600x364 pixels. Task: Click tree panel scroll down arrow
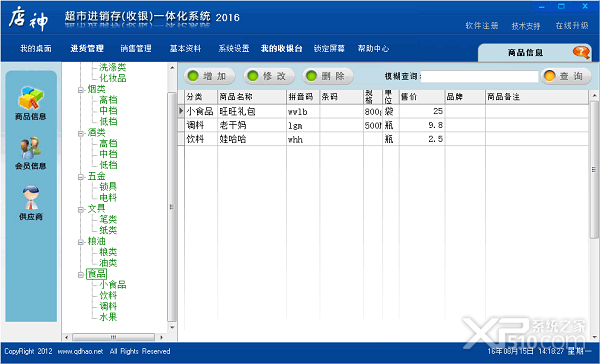(172, 328)
